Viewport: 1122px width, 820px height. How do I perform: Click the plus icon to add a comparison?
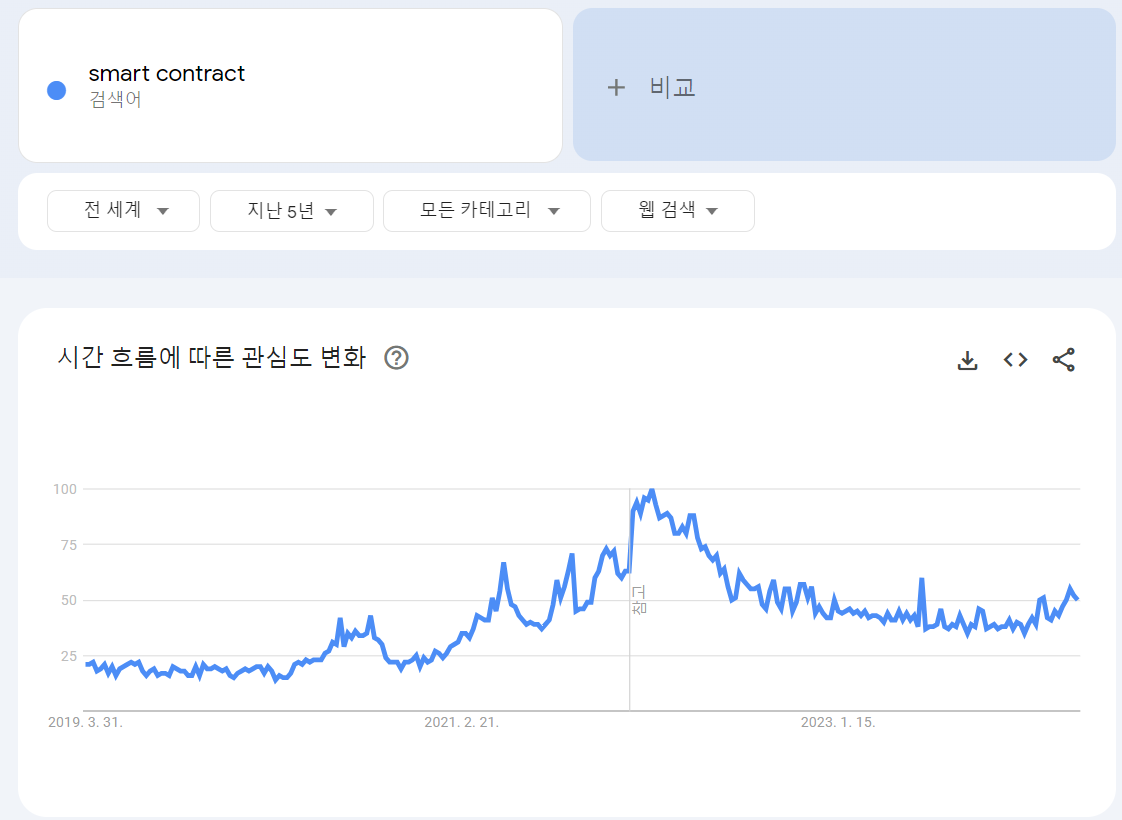pyautogui.click(x=617, y=87)
